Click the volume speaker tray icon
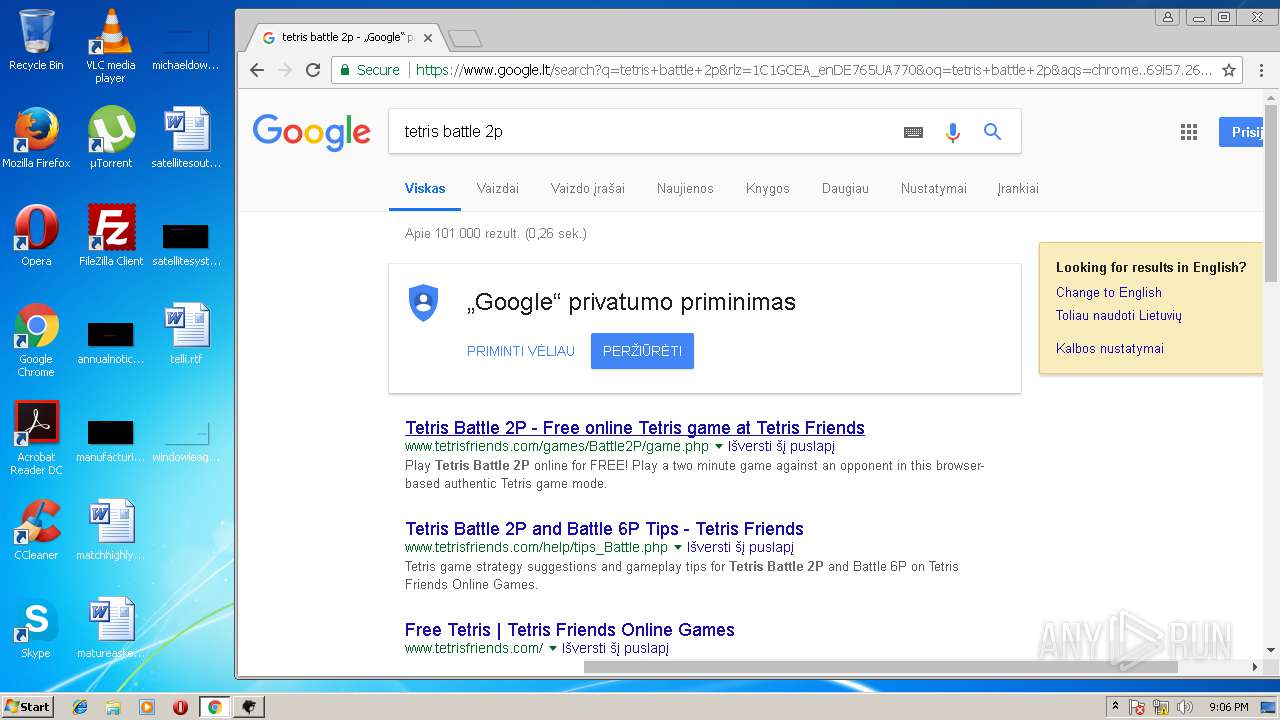The image size is (1280, 720). (x=1185, y=707)
